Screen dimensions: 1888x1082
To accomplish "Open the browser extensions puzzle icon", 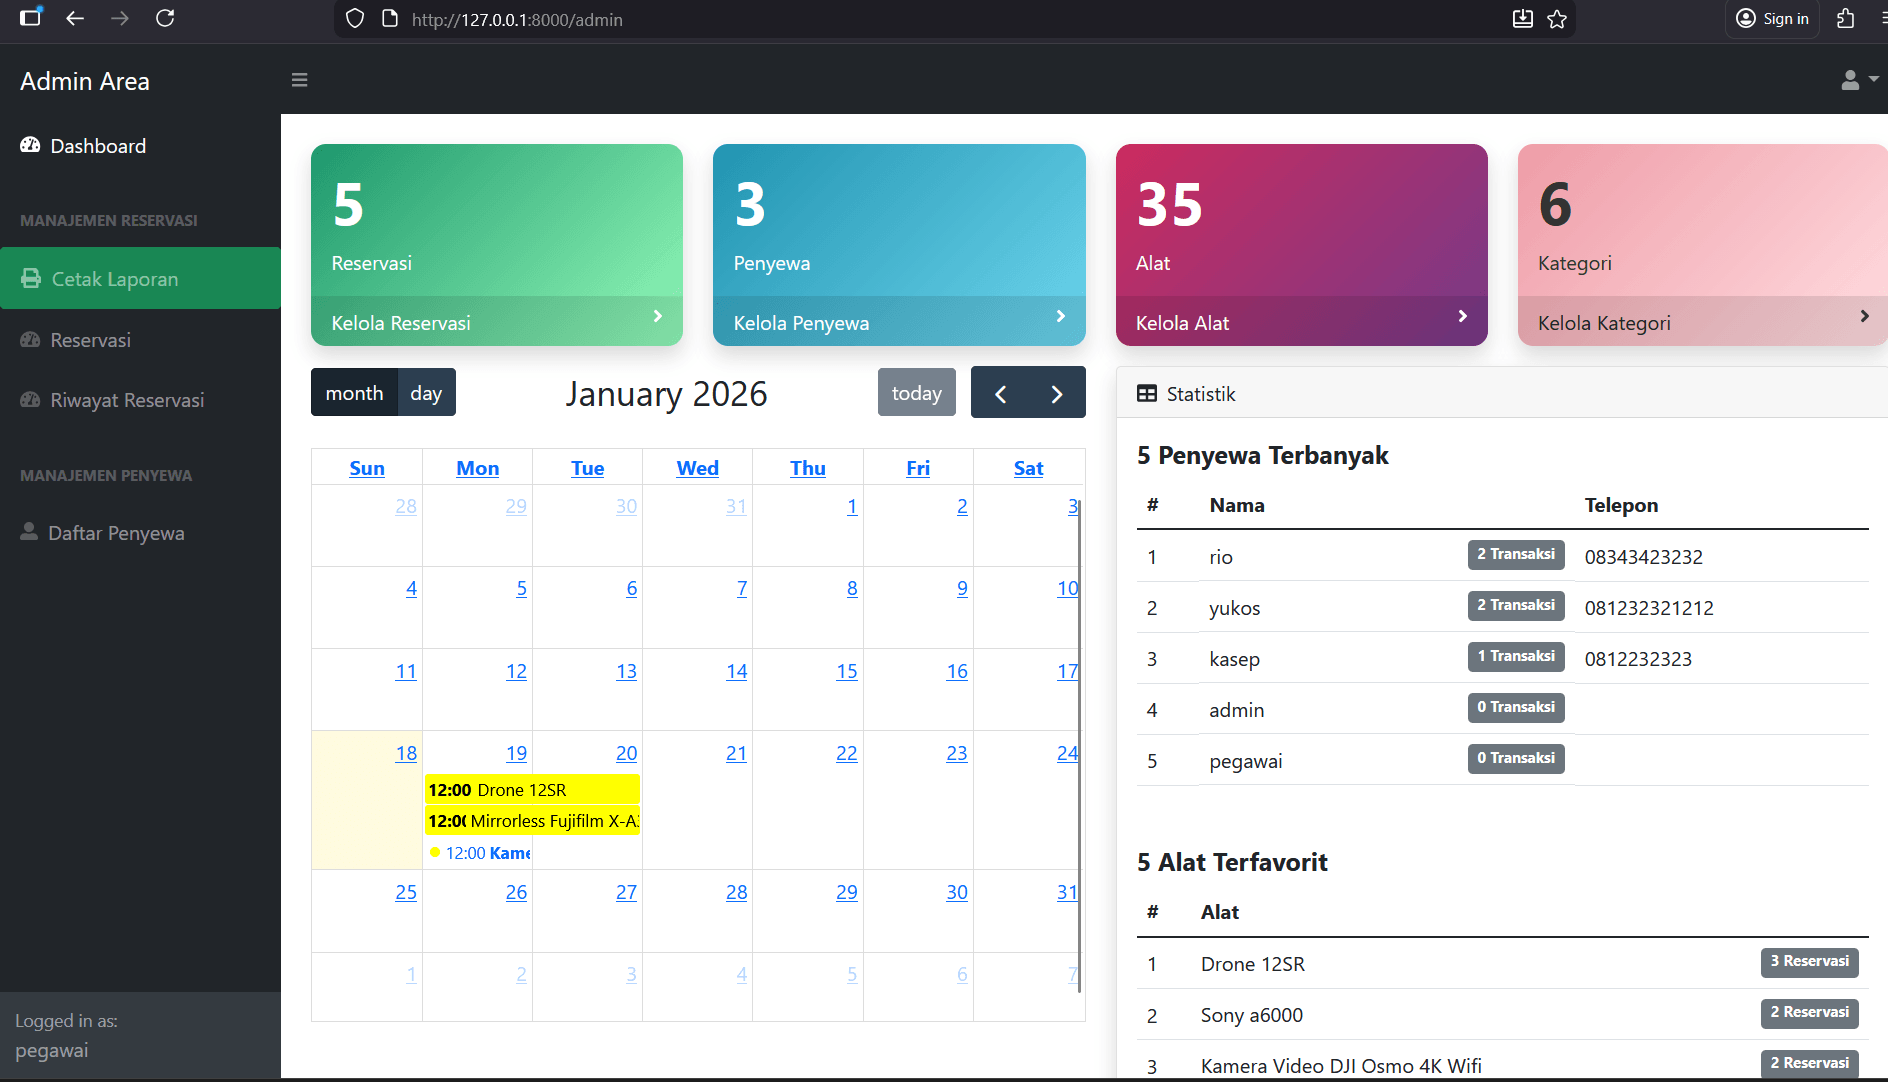I will point(1846,19).
